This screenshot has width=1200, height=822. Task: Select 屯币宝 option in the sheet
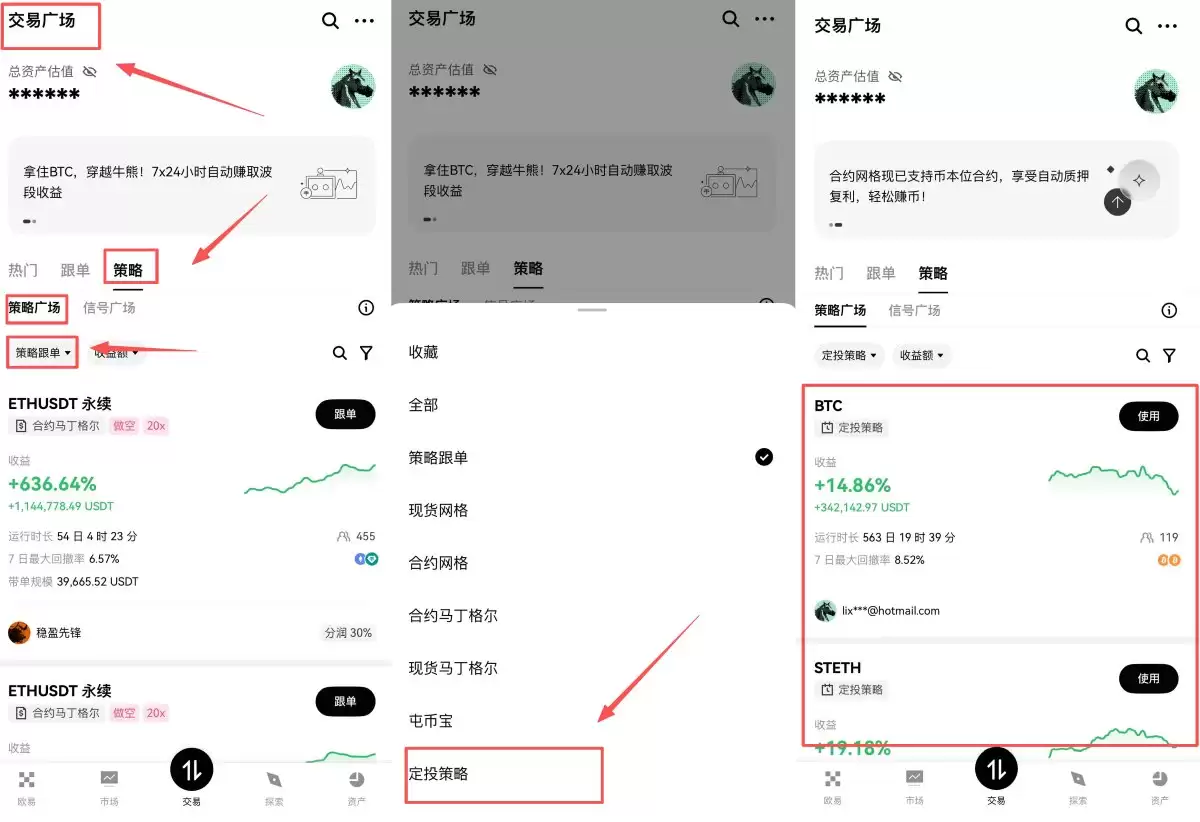click(x=431, y=721)
